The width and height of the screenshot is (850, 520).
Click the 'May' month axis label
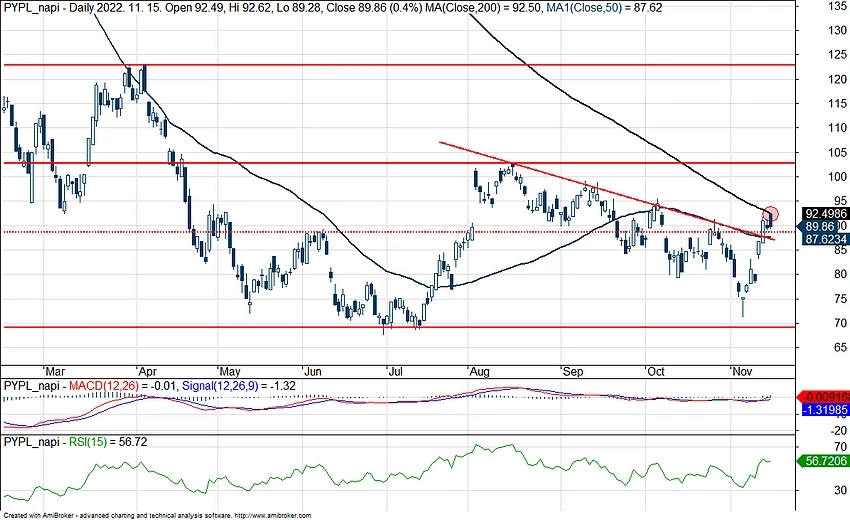(229, 371)
